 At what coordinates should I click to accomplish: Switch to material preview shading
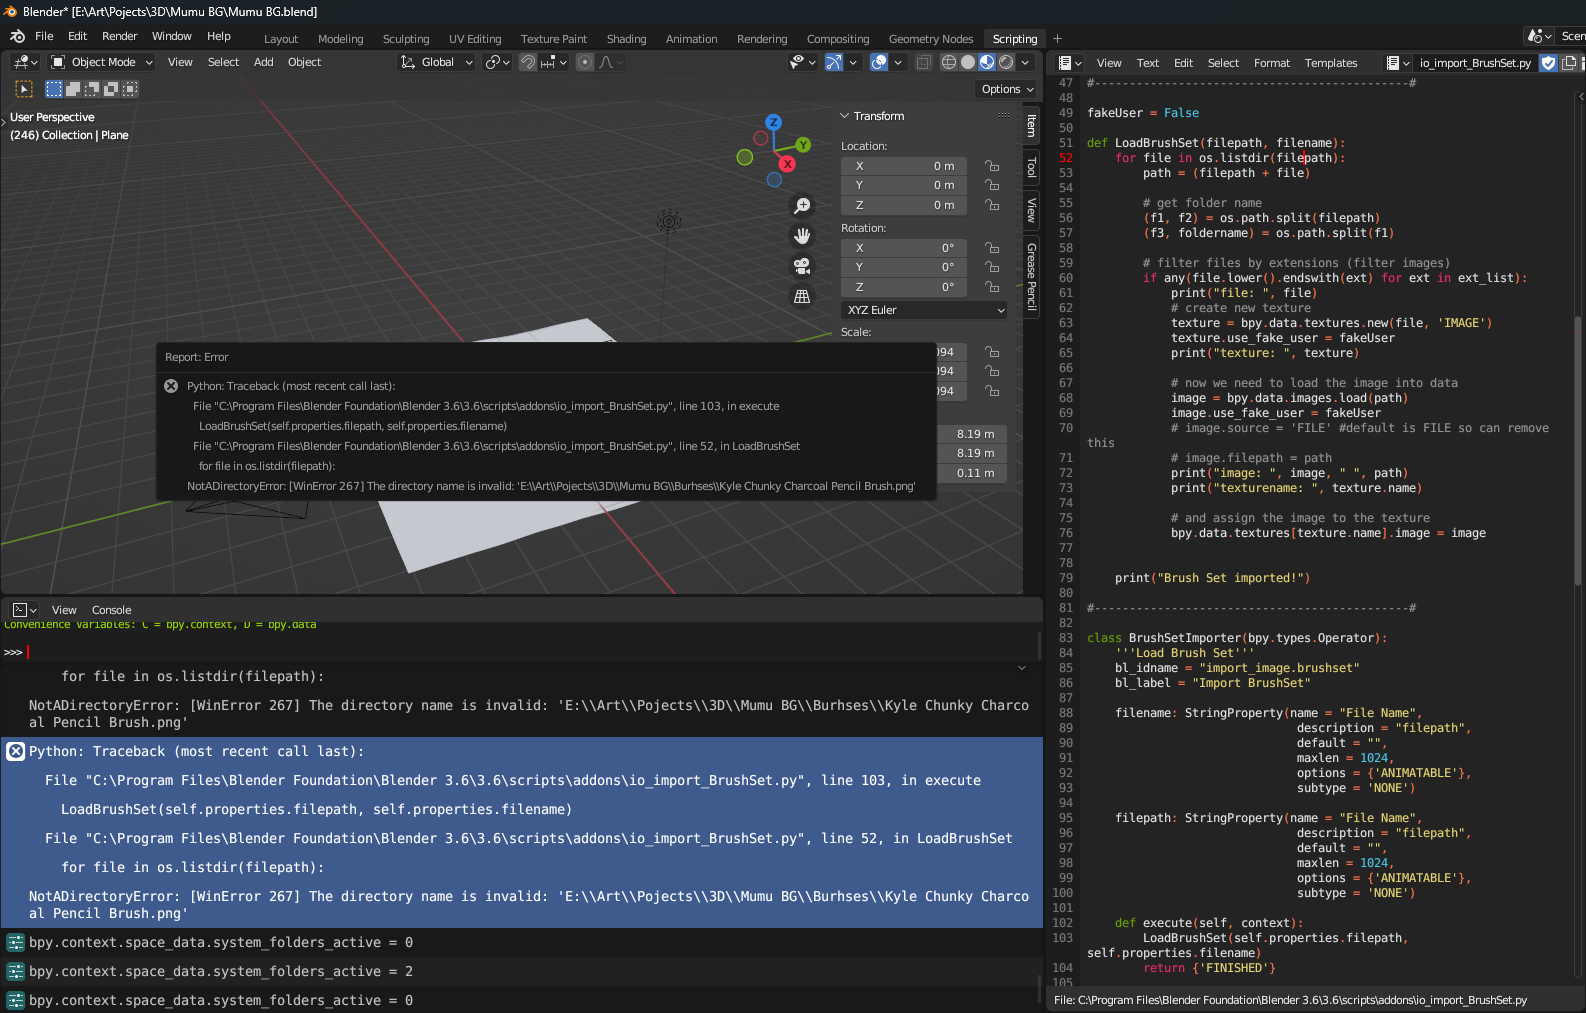click(987, 62)
